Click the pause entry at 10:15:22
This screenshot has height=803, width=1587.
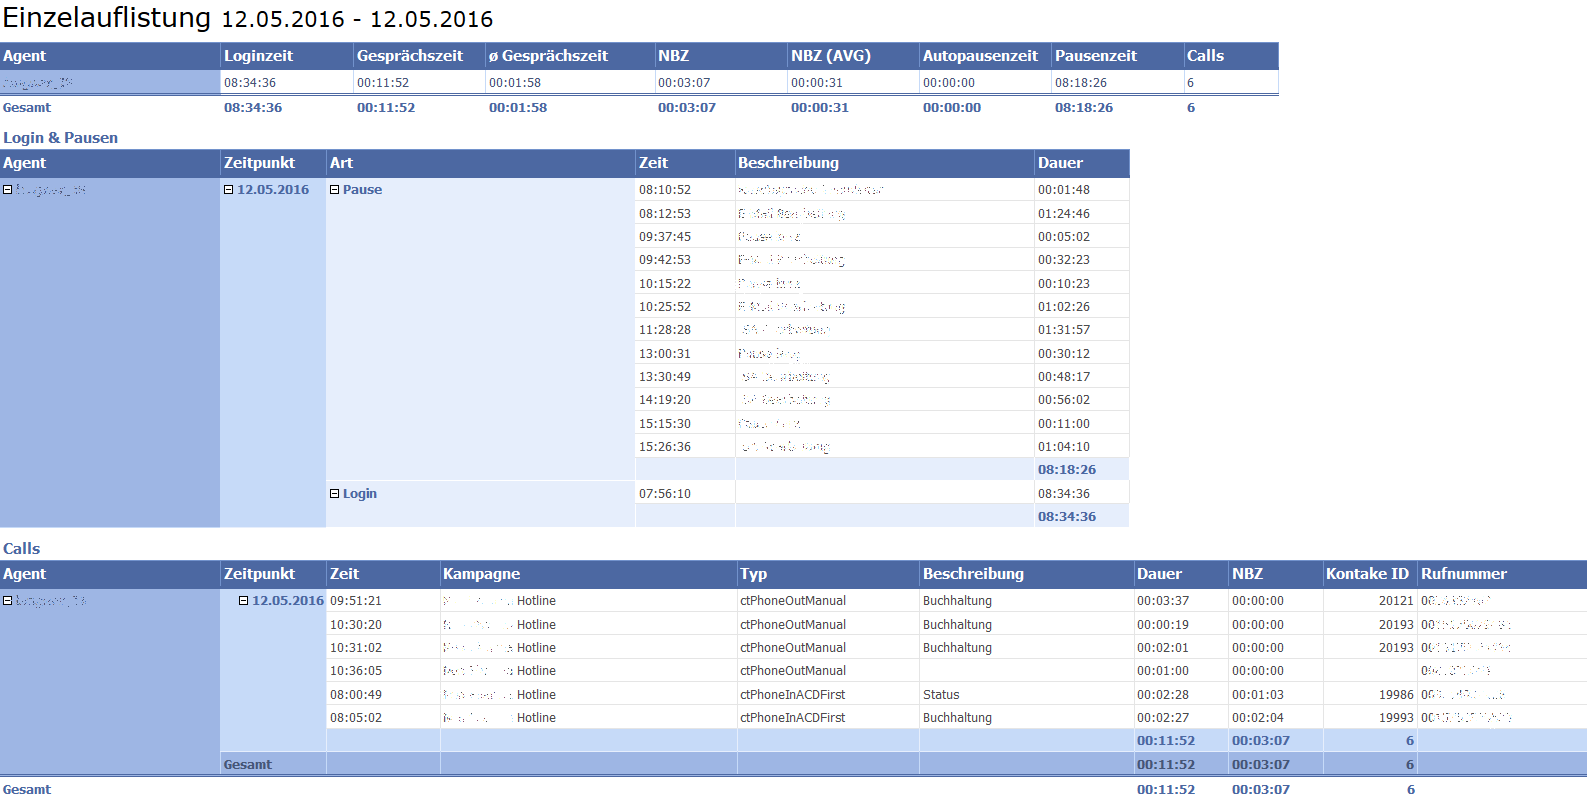tap(665, 284)
